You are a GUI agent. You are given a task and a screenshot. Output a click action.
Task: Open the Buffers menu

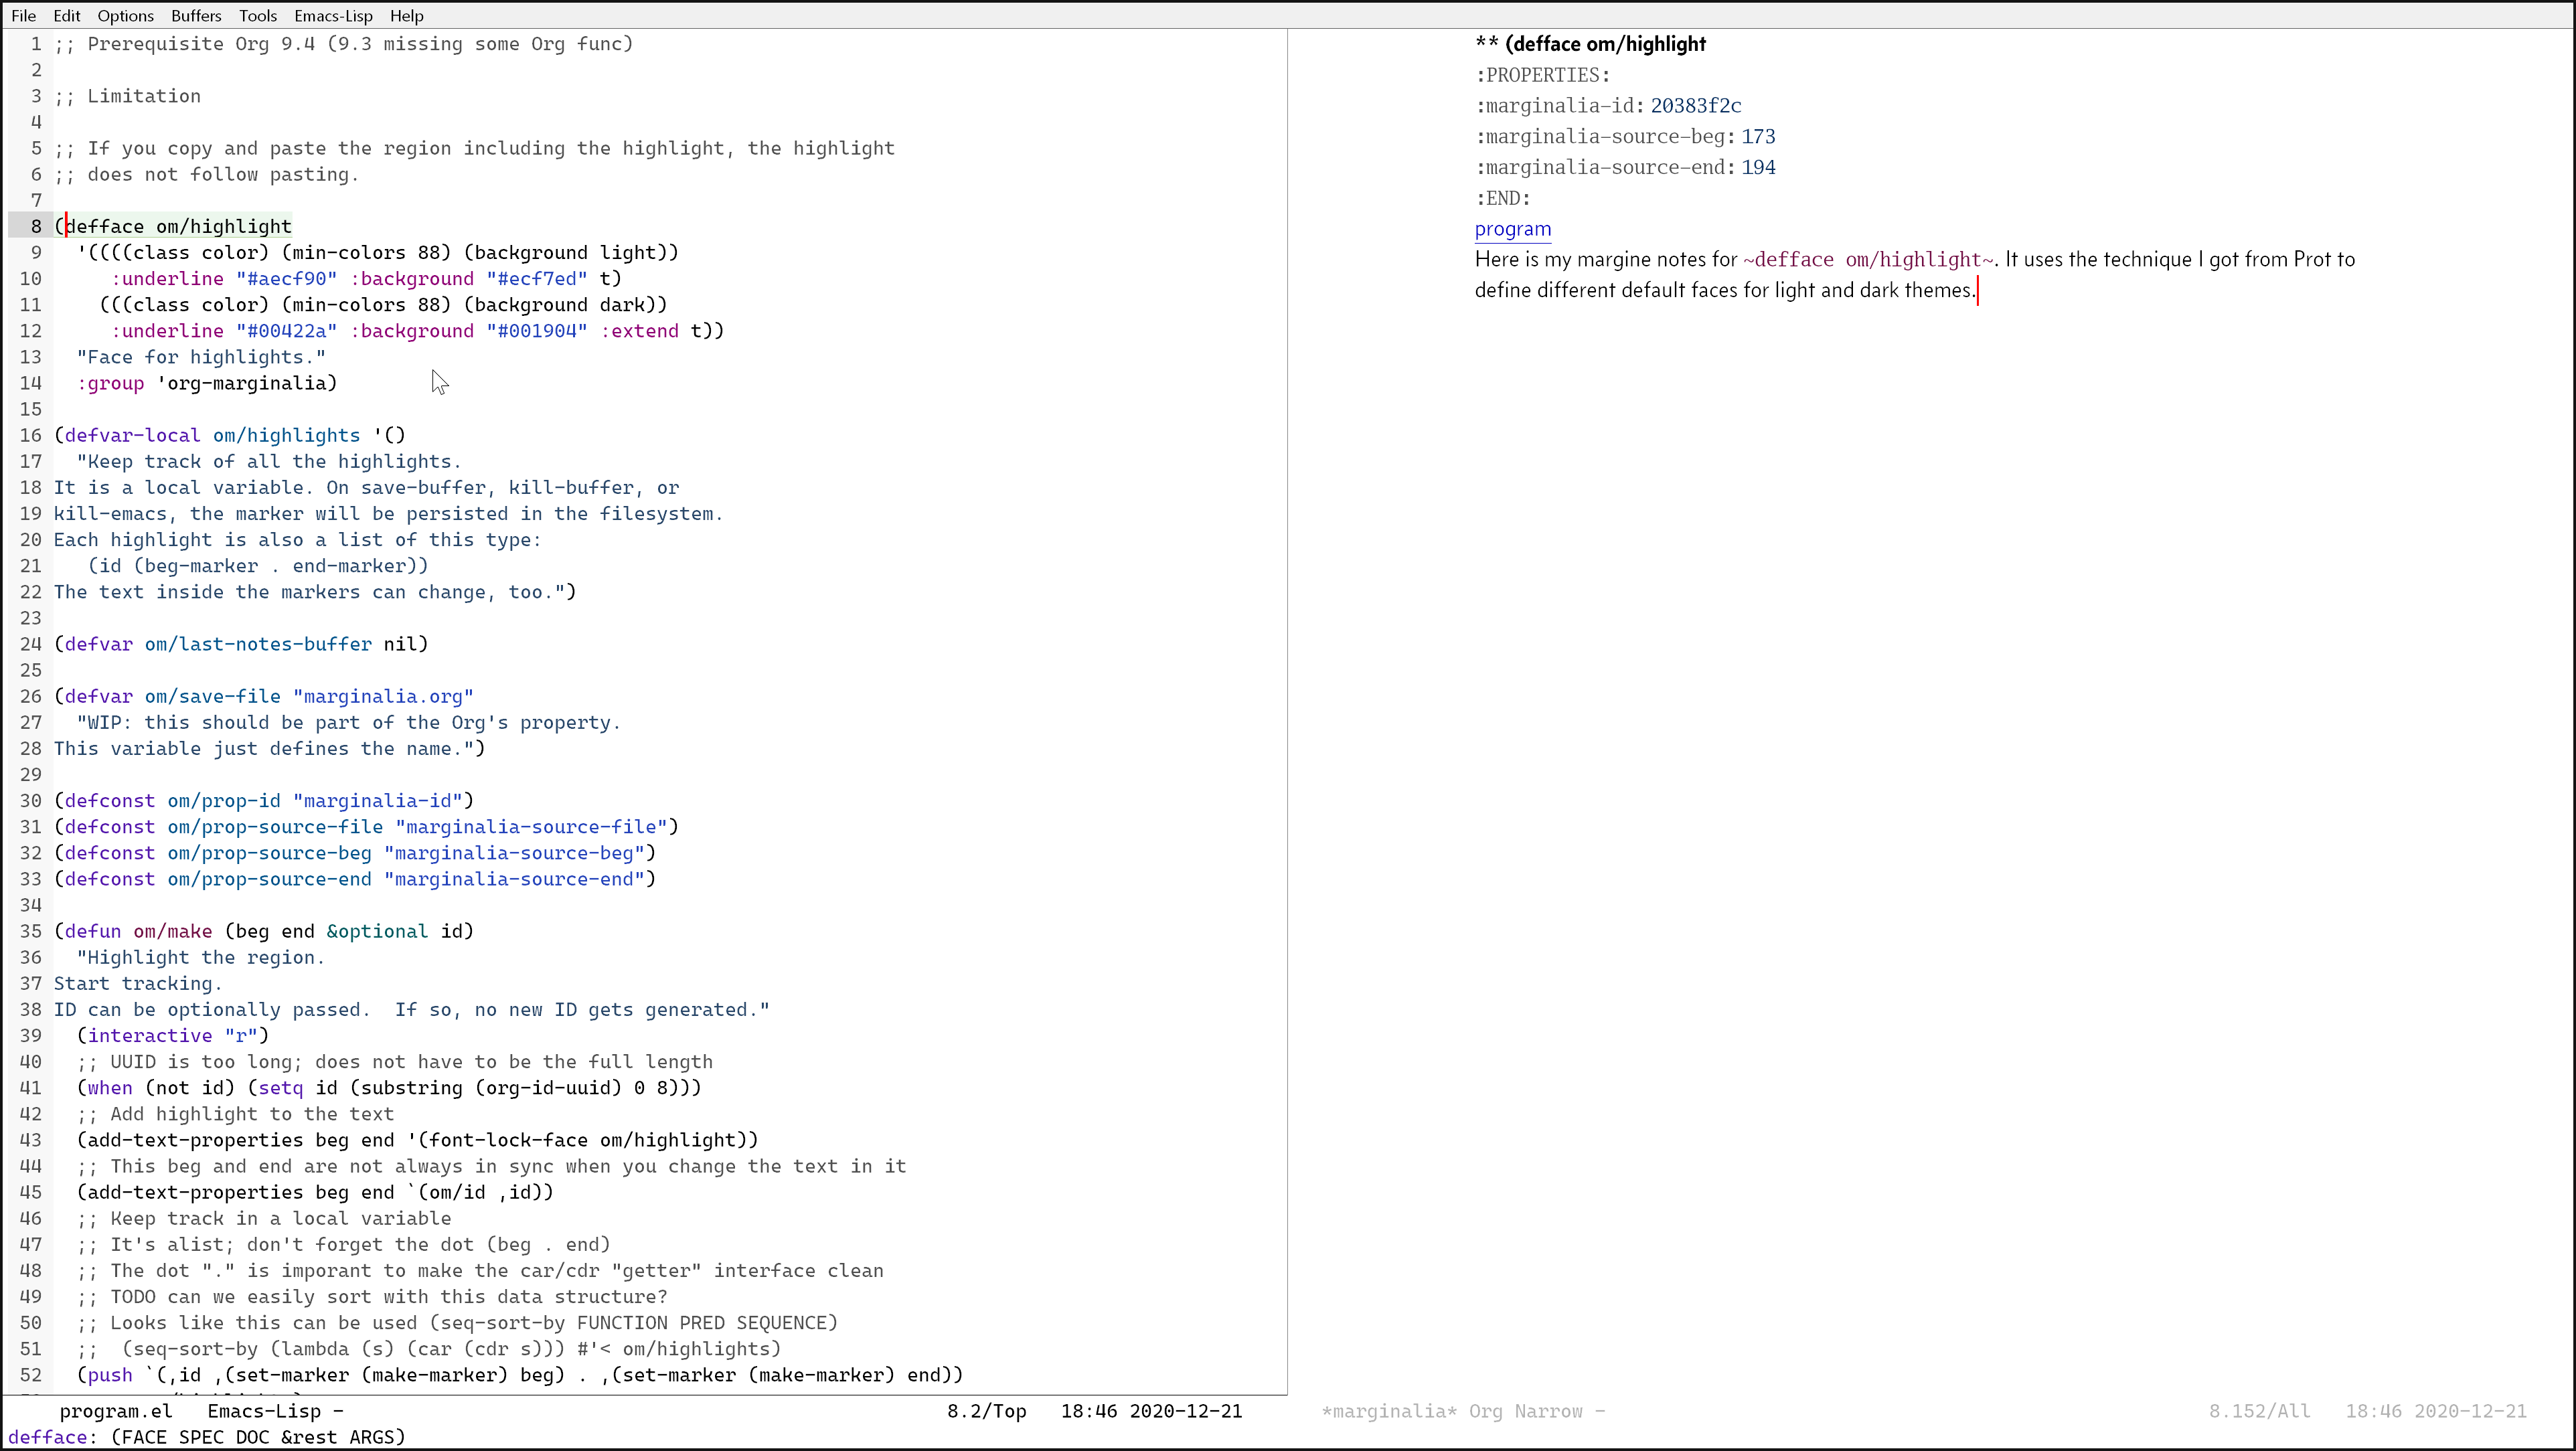196,16
